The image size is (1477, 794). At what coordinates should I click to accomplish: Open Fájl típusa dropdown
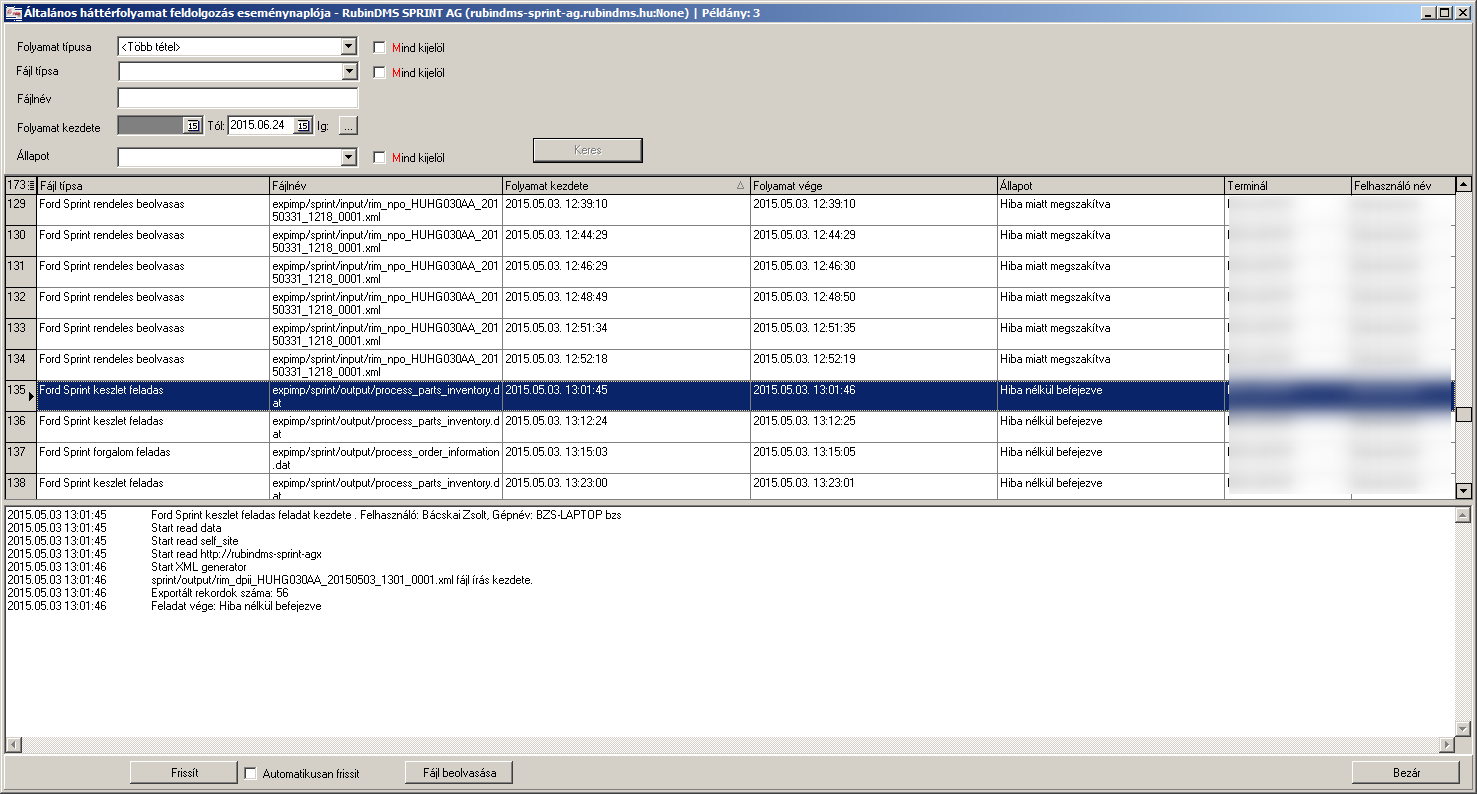click(348, 72)
